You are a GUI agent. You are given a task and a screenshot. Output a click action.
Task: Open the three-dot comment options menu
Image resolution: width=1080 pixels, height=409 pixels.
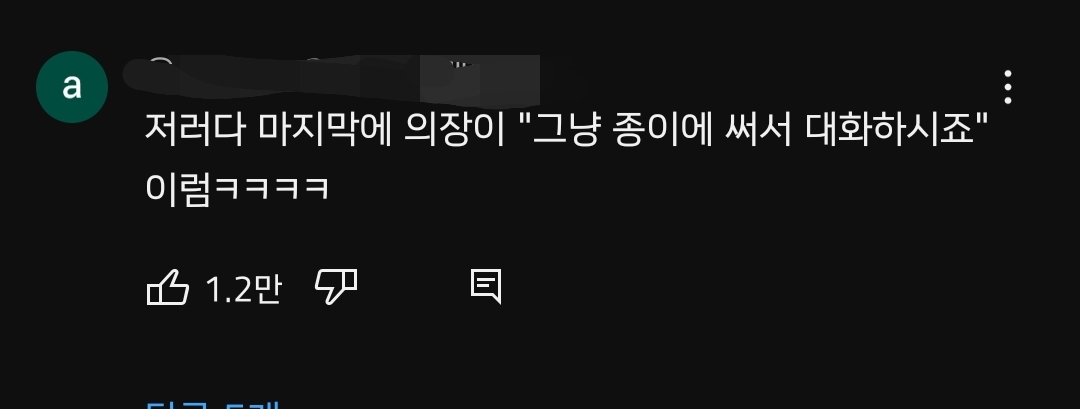1008,87
